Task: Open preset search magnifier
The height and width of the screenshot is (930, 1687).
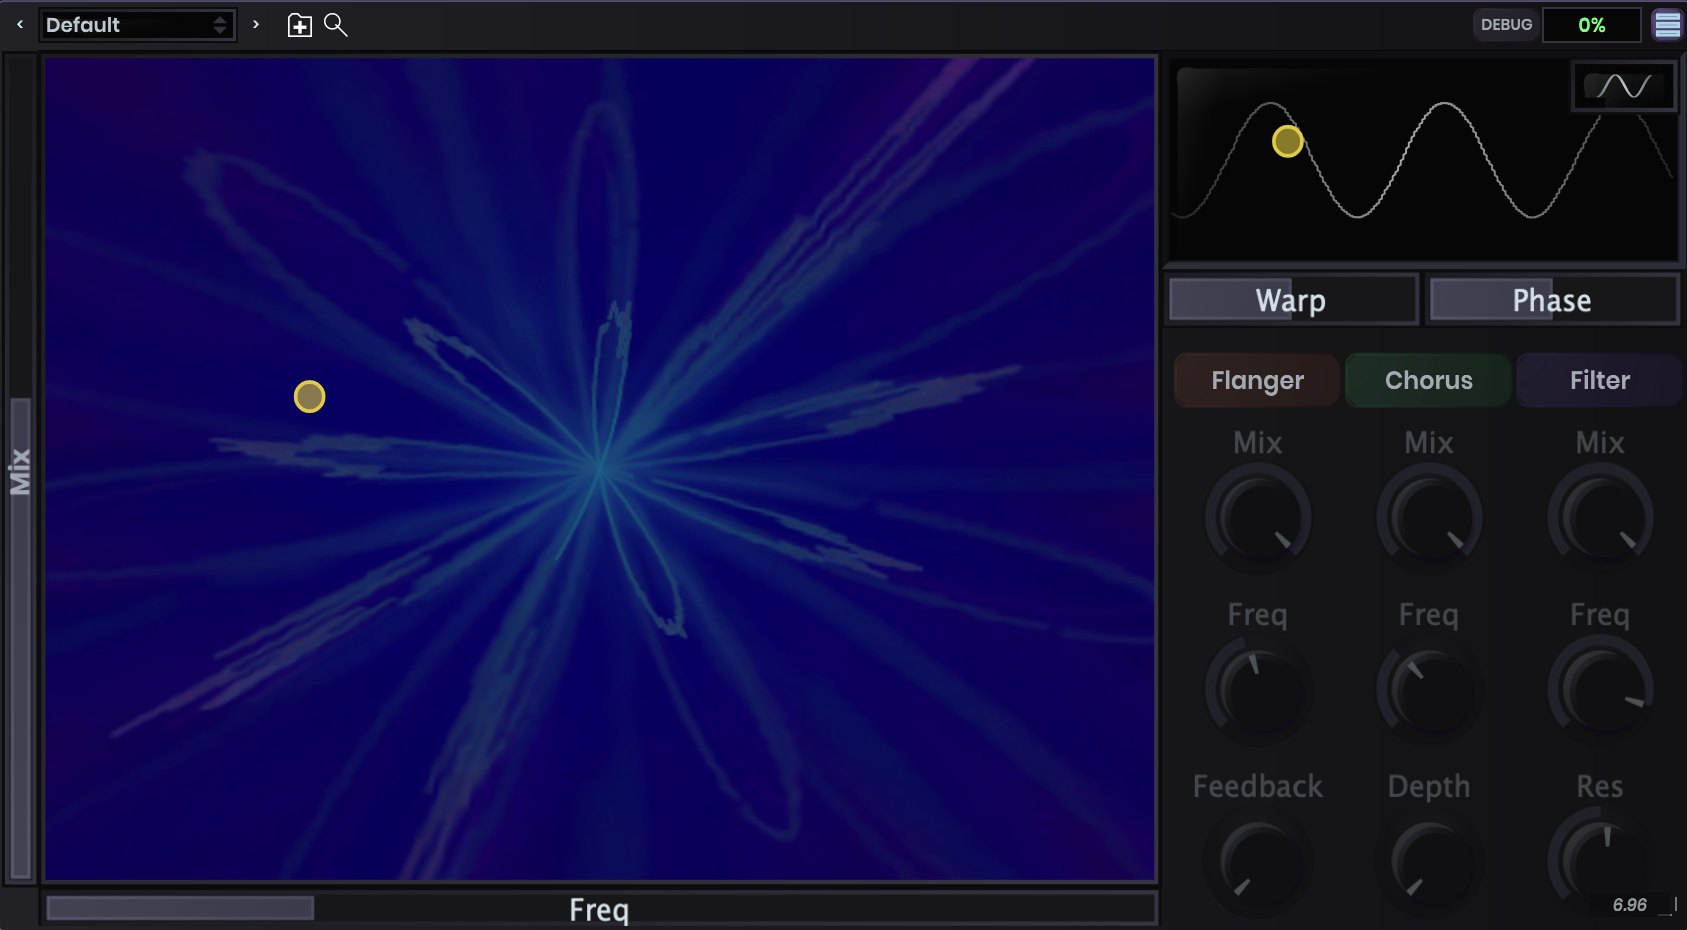Action: [x=336, y=25]
